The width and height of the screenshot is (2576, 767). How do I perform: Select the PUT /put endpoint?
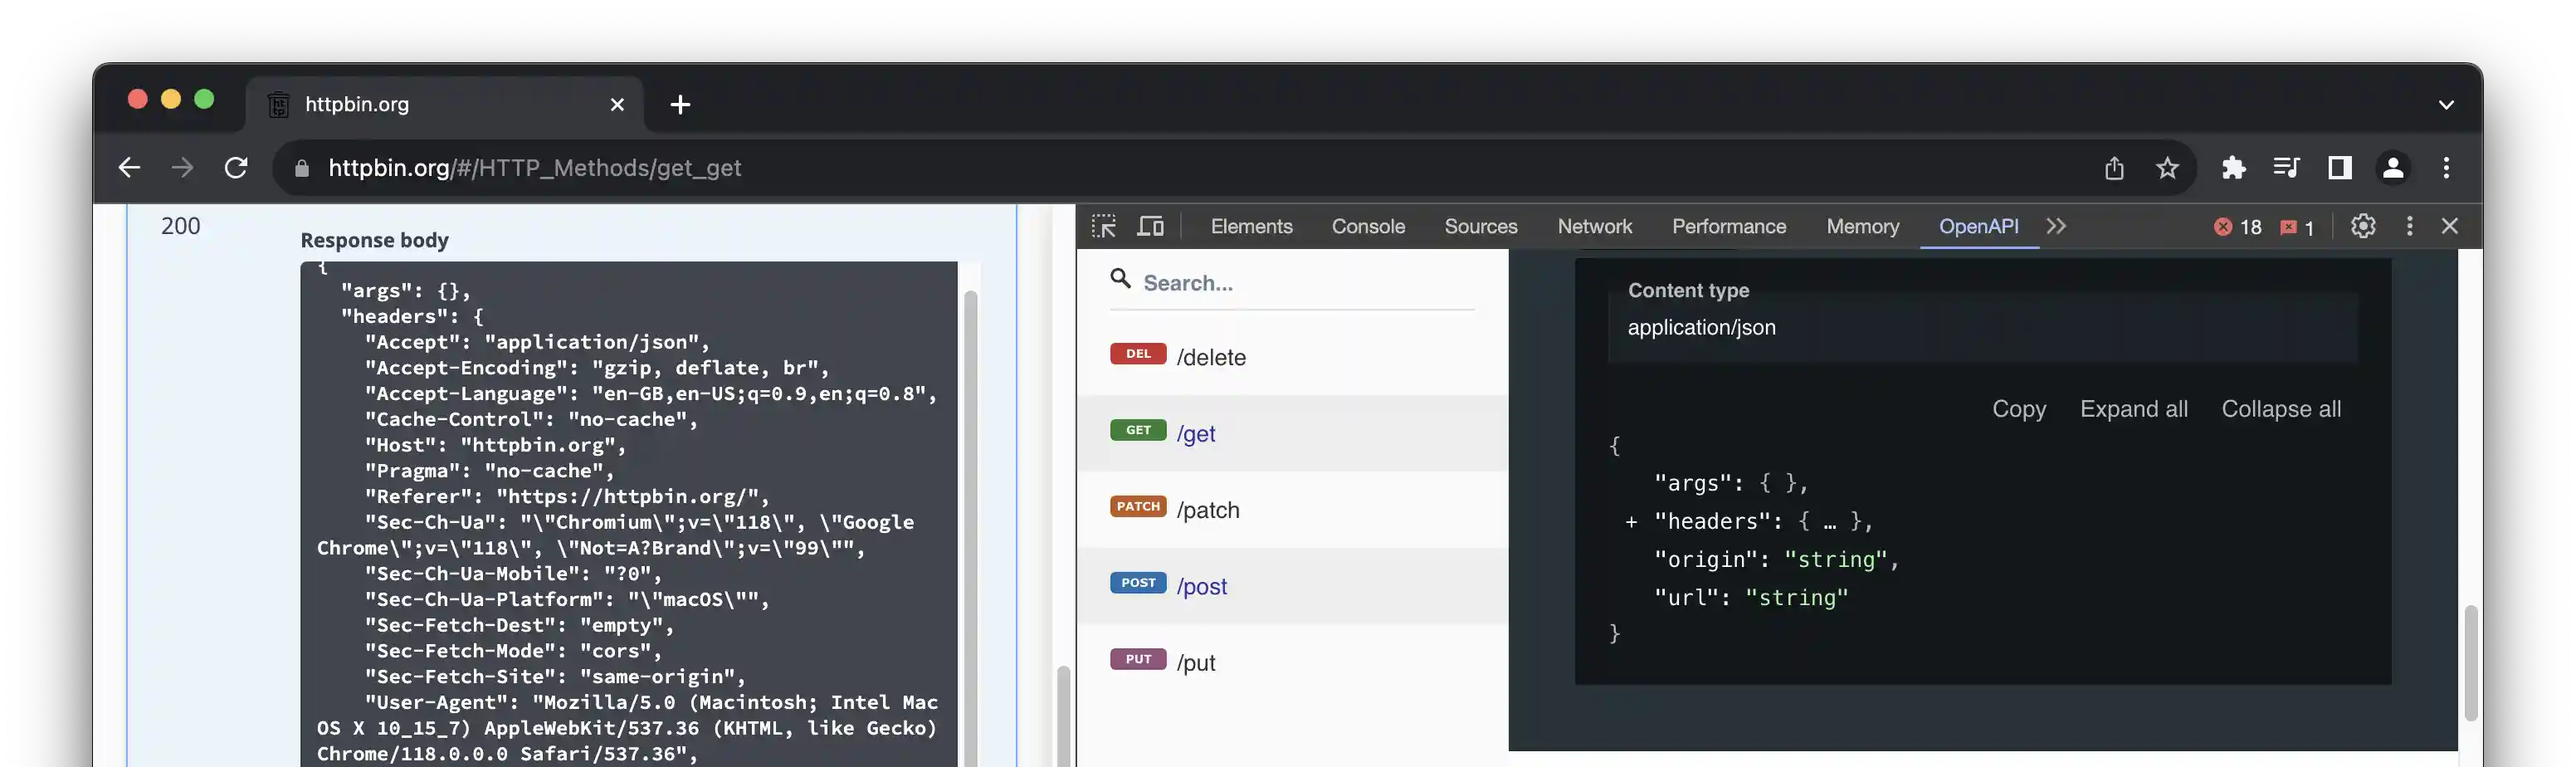click(x=1292, y=662)
